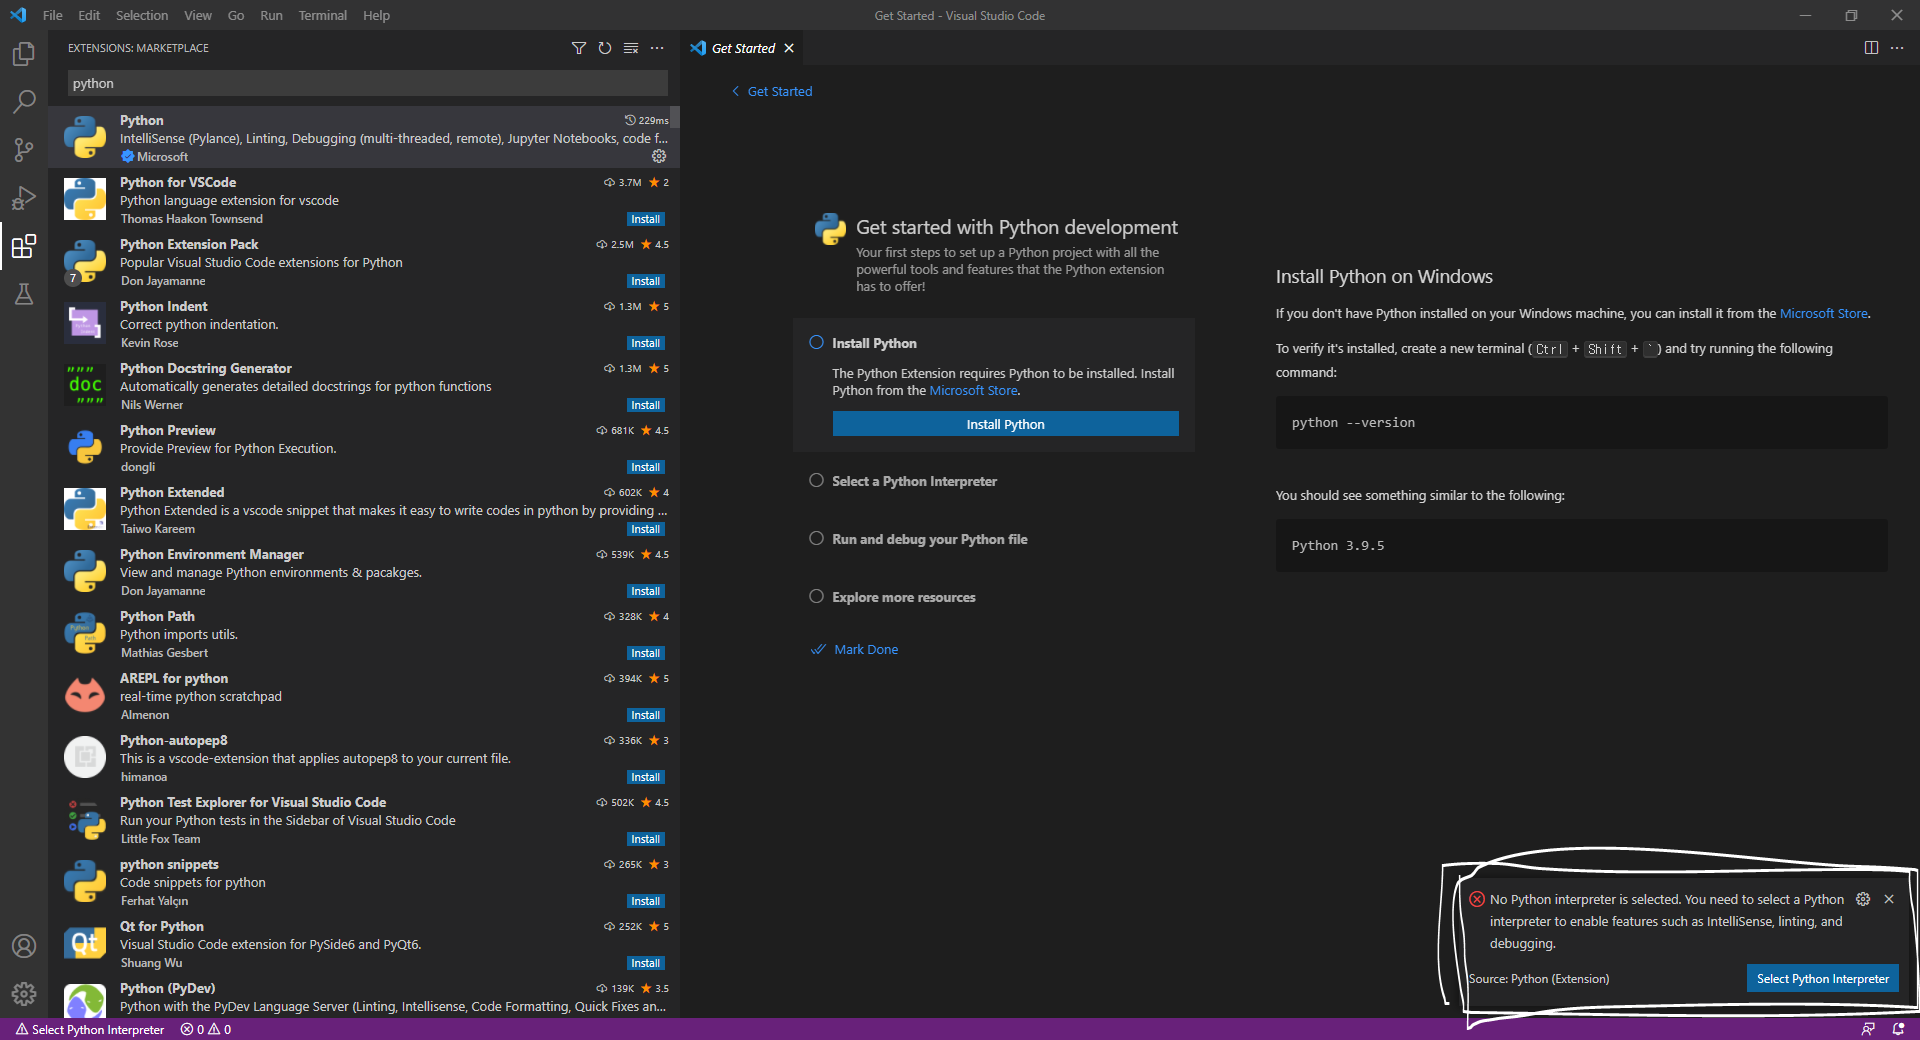The height and width of the screenshot is (1040, 1920).
Task: Select the Explore more resources step
Action: [904, 597]
